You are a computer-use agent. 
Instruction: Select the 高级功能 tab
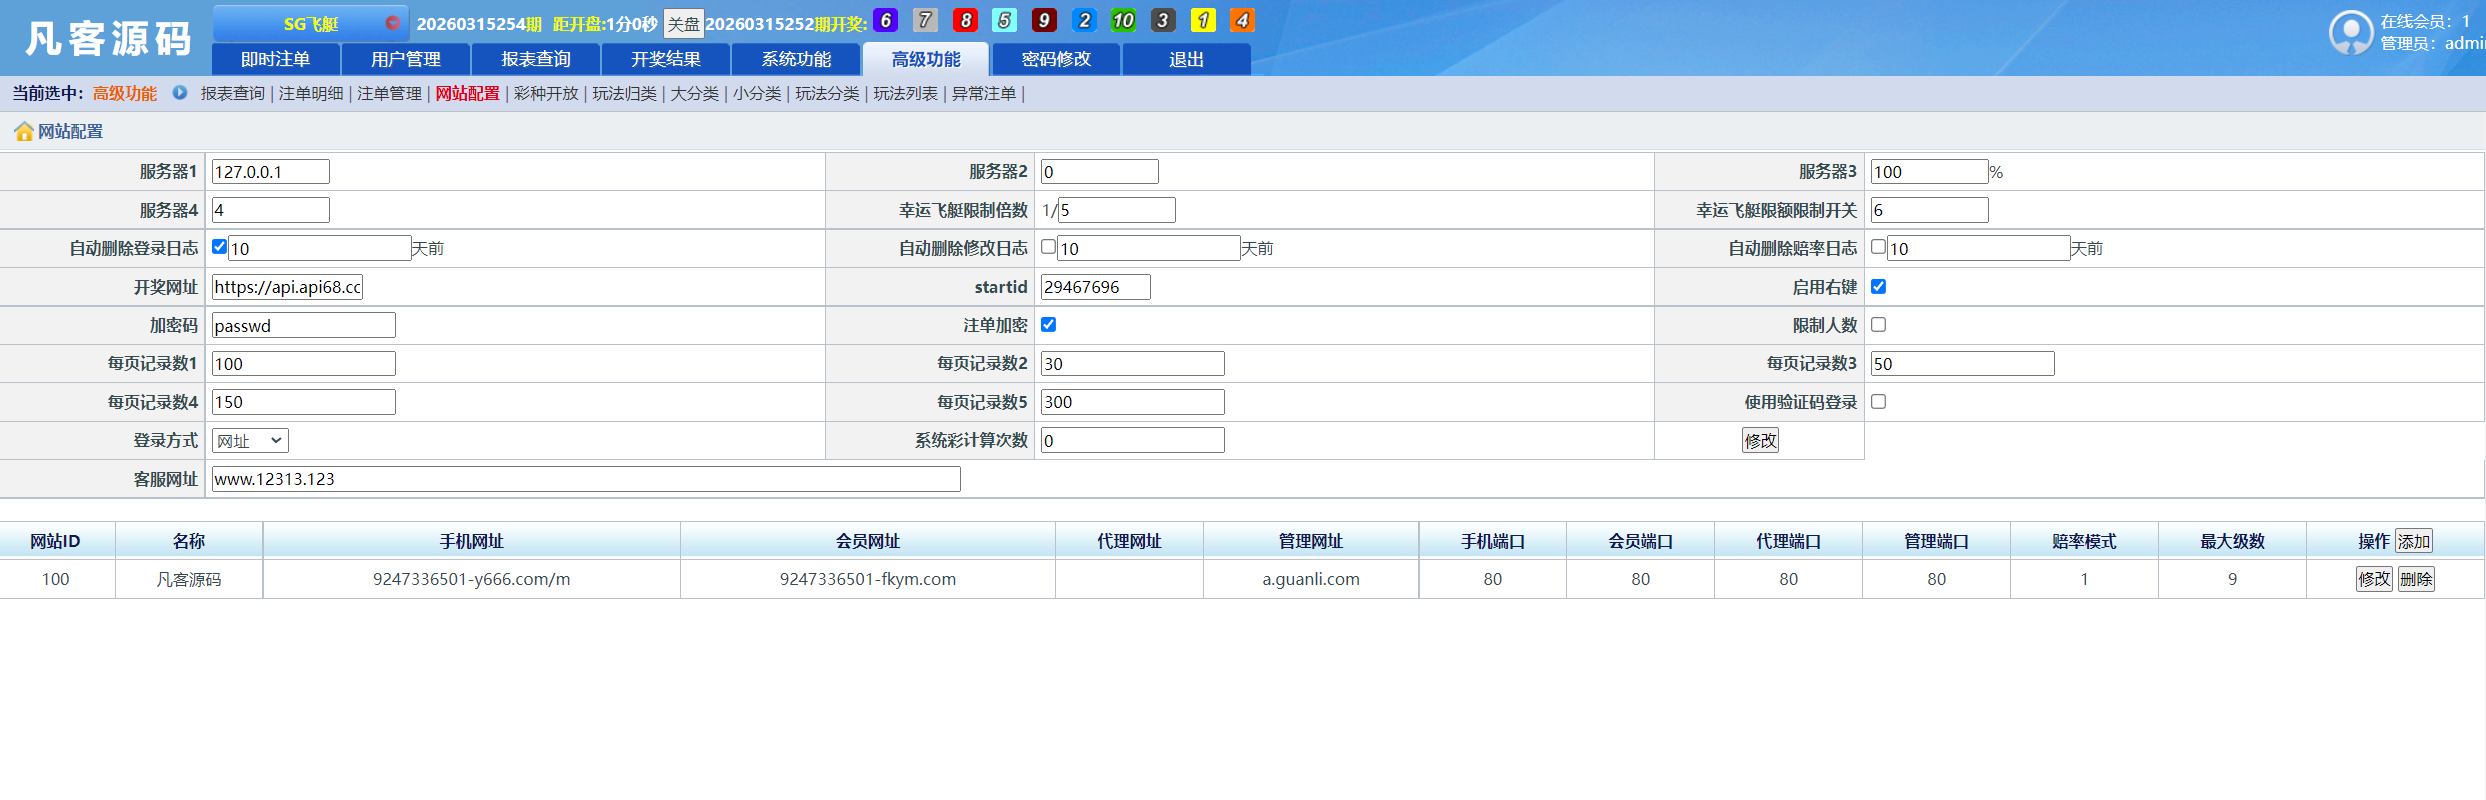926,59
